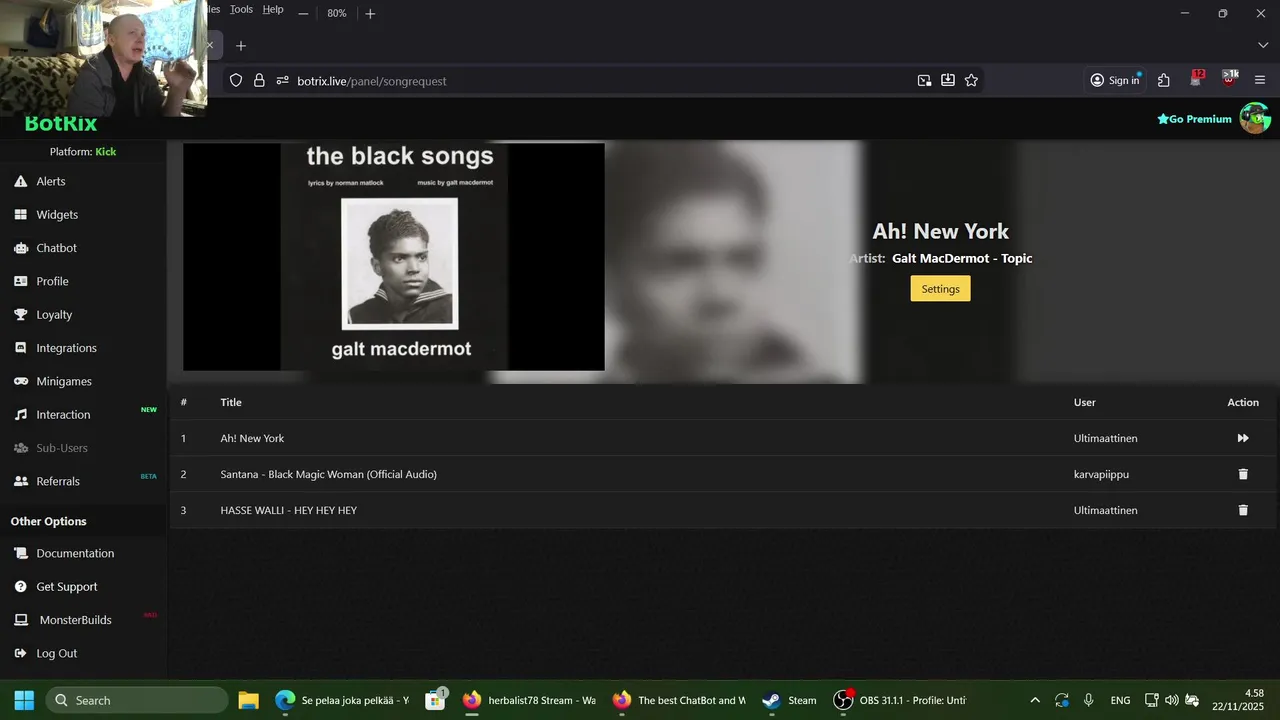Viewport: 1280px width, 720px height.
Task: Click the shield tracking protection icon
Action: coord(236,80)
